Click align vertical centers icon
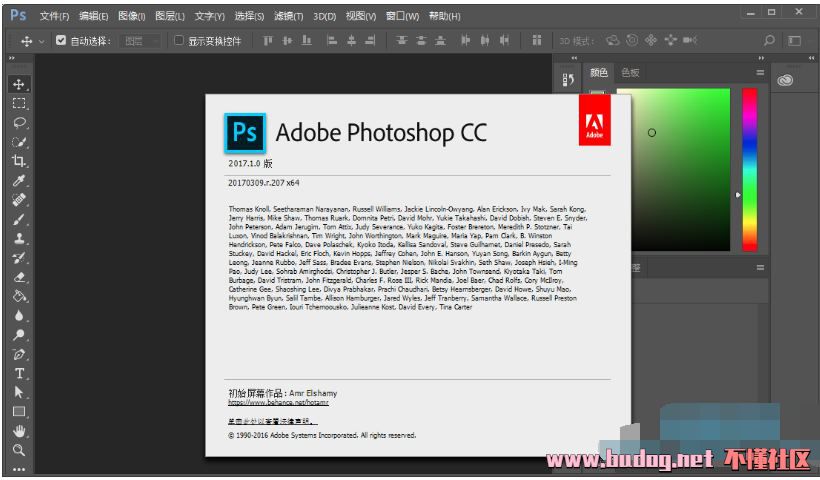Image resolution: width=820 pixels, height=480 pixels. tap(287, 40)
